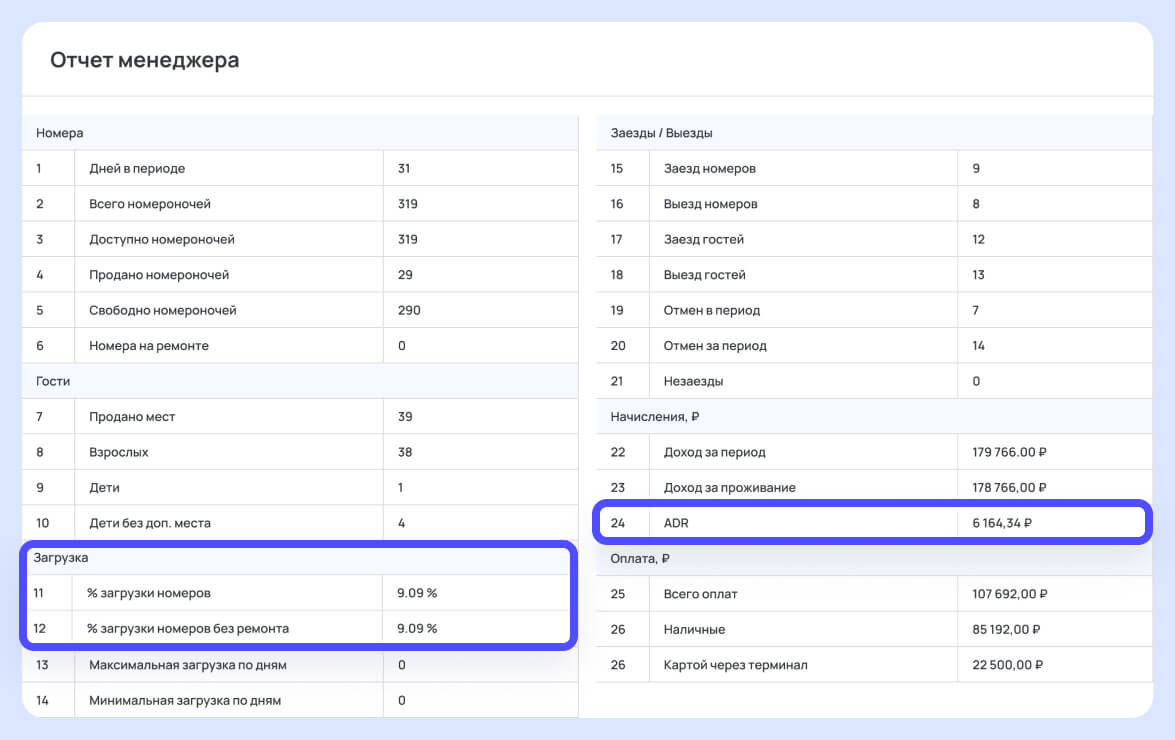Select the 'Всего номероночей' value 319
The width and height of the screenshot is (1175, 740).
pyautogui.click(x=408, y=204)
